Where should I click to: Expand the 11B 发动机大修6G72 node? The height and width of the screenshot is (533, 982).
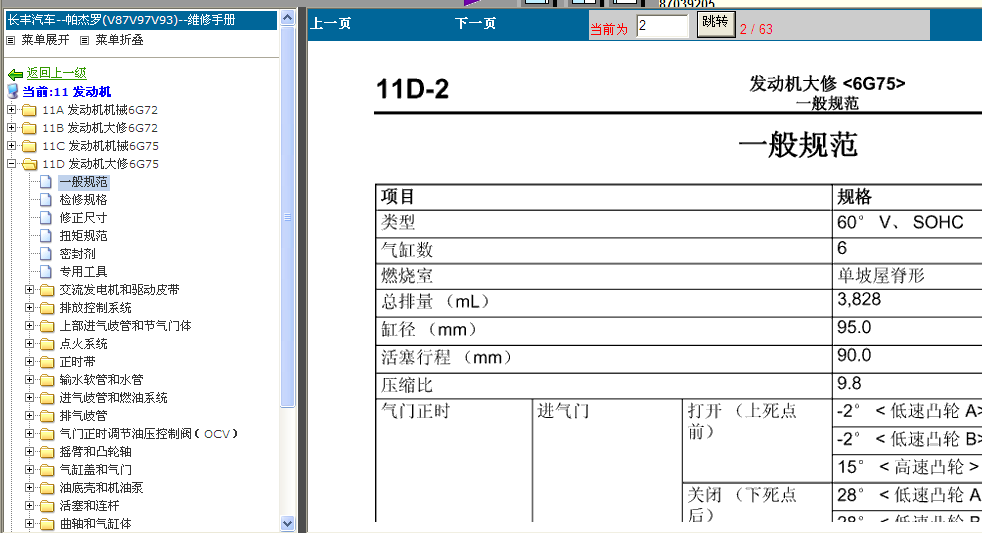coord(11,128)
